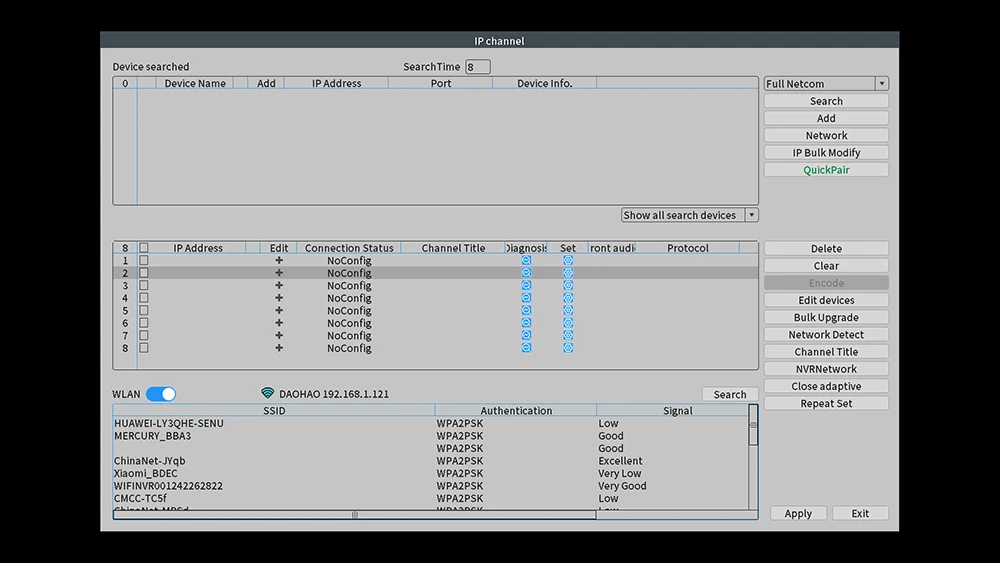This screenshot has width=1000, height=563.
Task: Check the checkbox for channel 1
Action: (x=143, y=260)
